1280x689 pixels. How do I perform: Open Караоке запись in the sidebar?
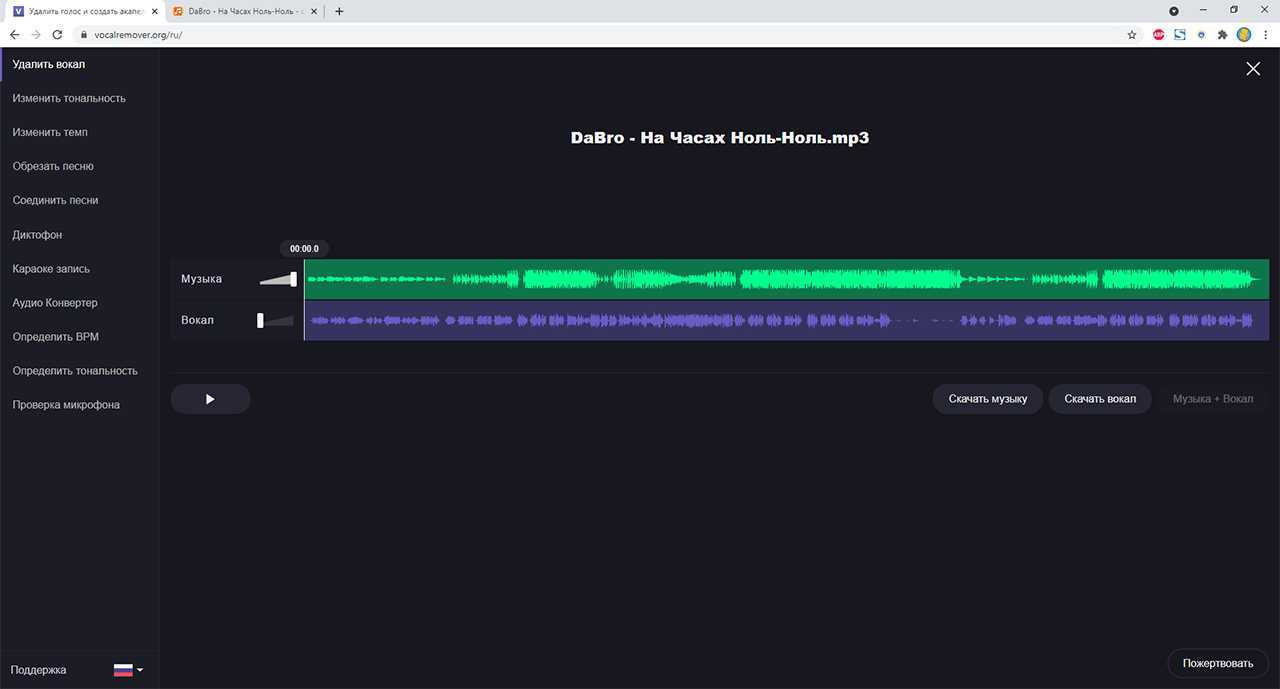[x=51, y=268]
